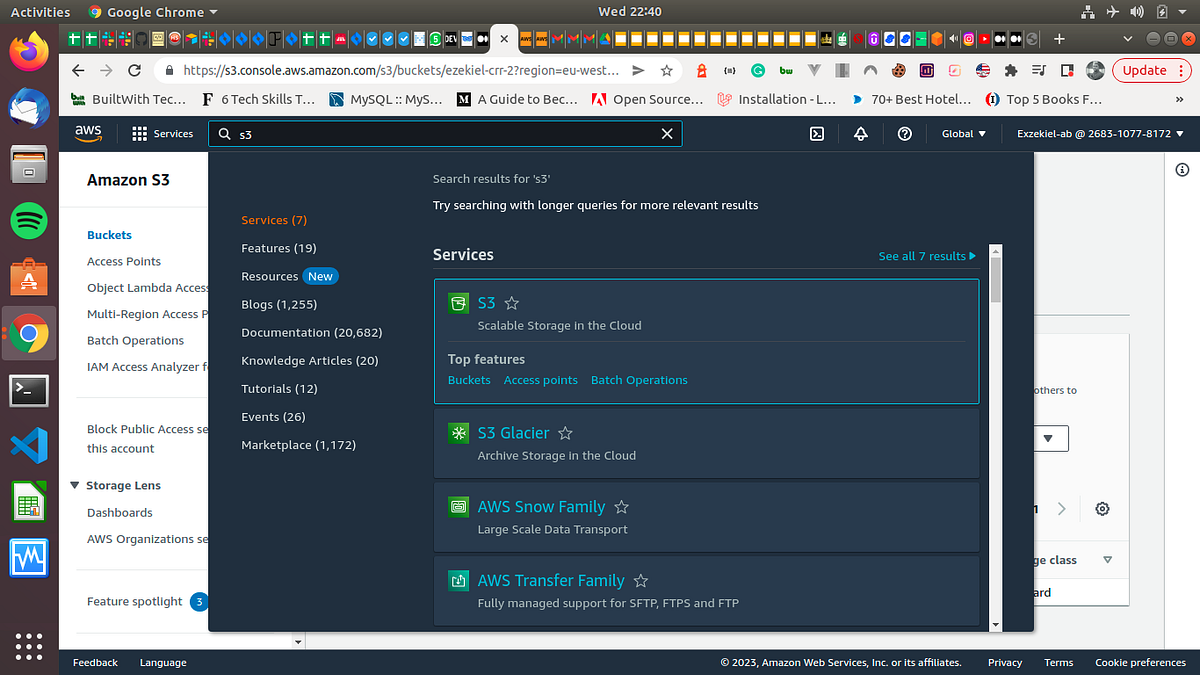Select Knowledge Articles (20) category
Image resolution: width=1200 pixels, height=675 pixels.
point(310,360)
